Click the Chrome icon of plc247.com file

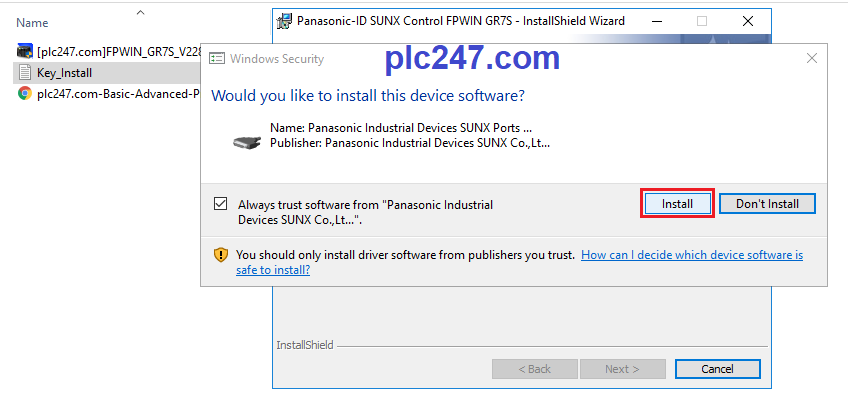point(24,94)
